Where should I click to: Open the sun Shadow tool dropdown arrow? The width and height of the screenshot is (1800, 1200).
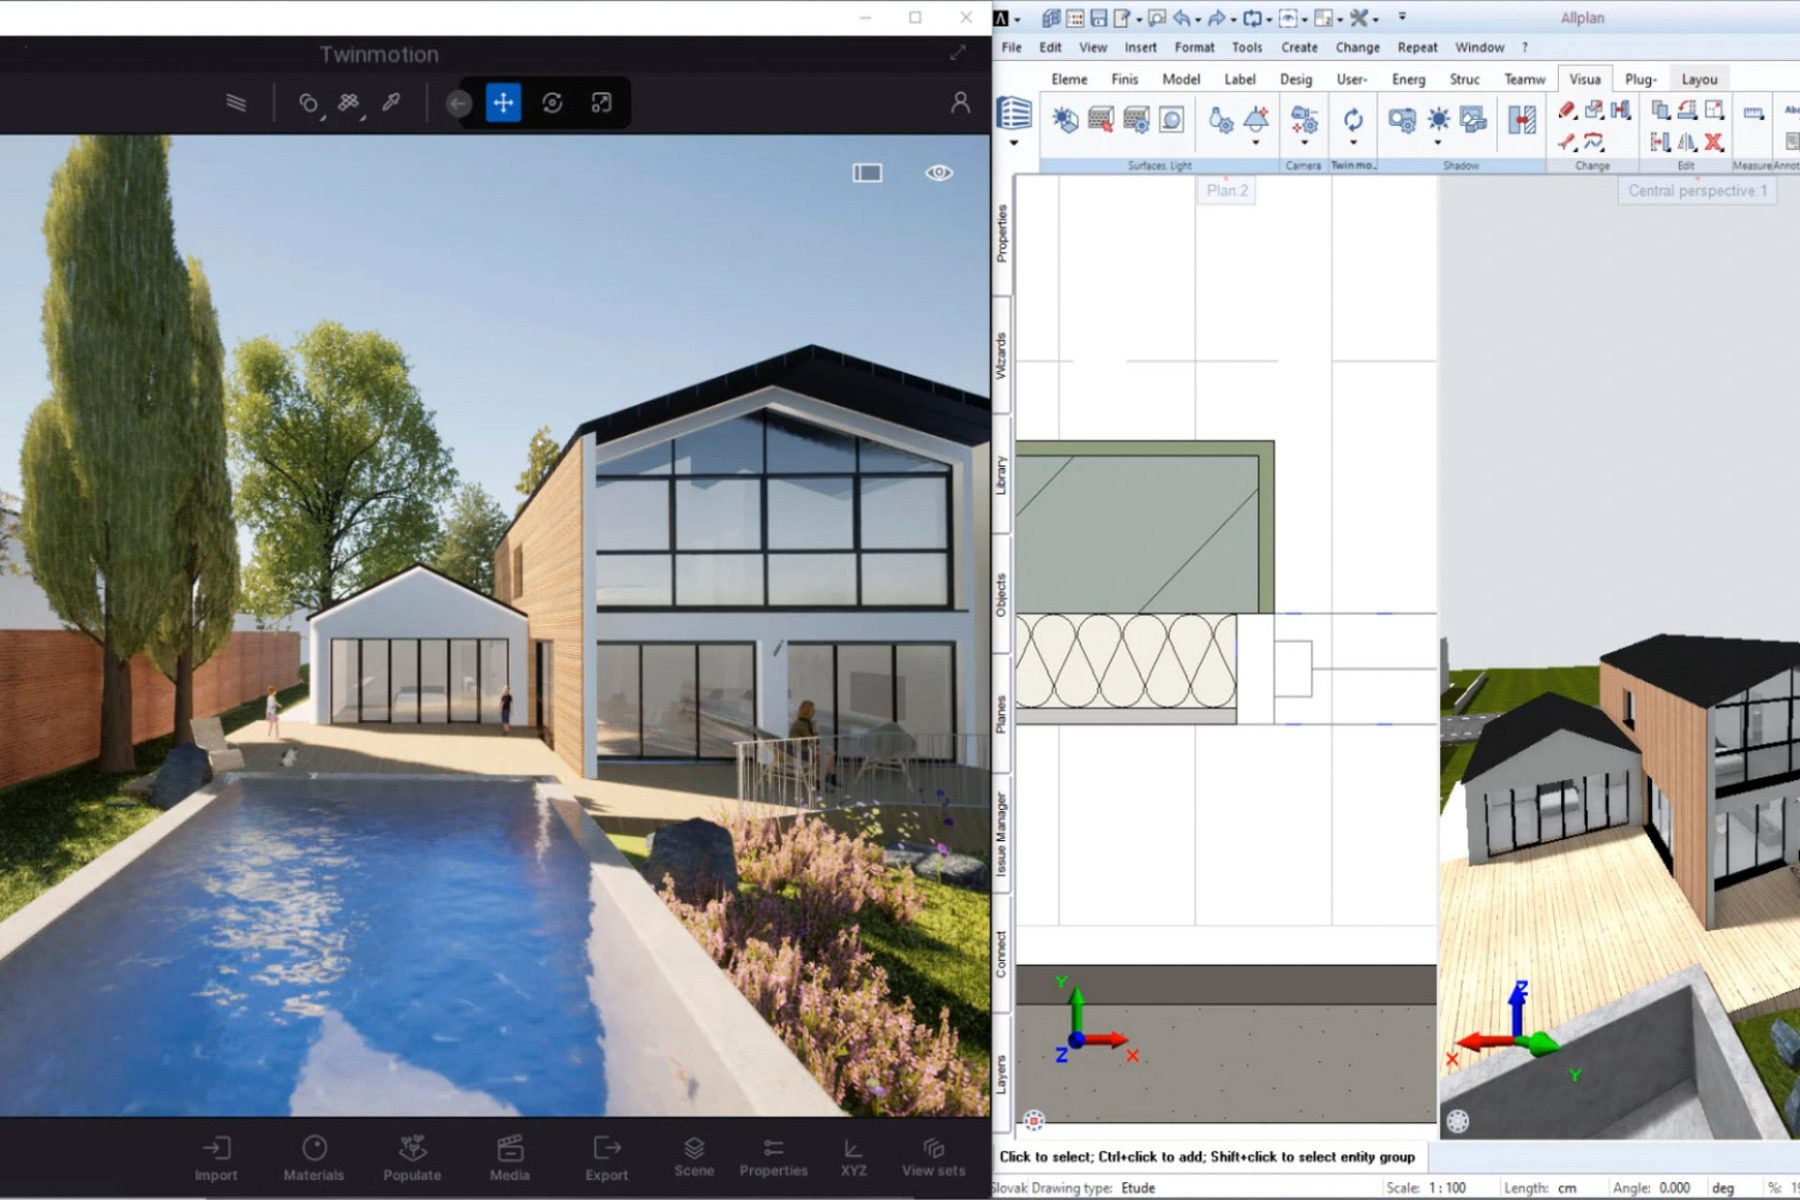coord(1438,142)
